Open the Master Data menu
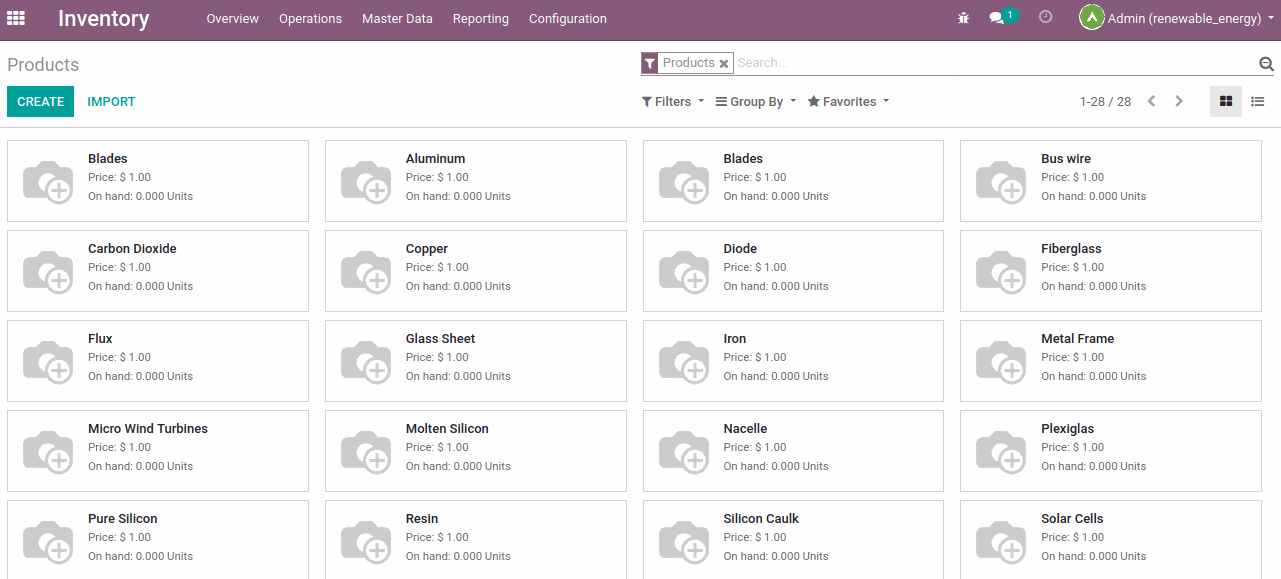 click(x=397, y=19)
